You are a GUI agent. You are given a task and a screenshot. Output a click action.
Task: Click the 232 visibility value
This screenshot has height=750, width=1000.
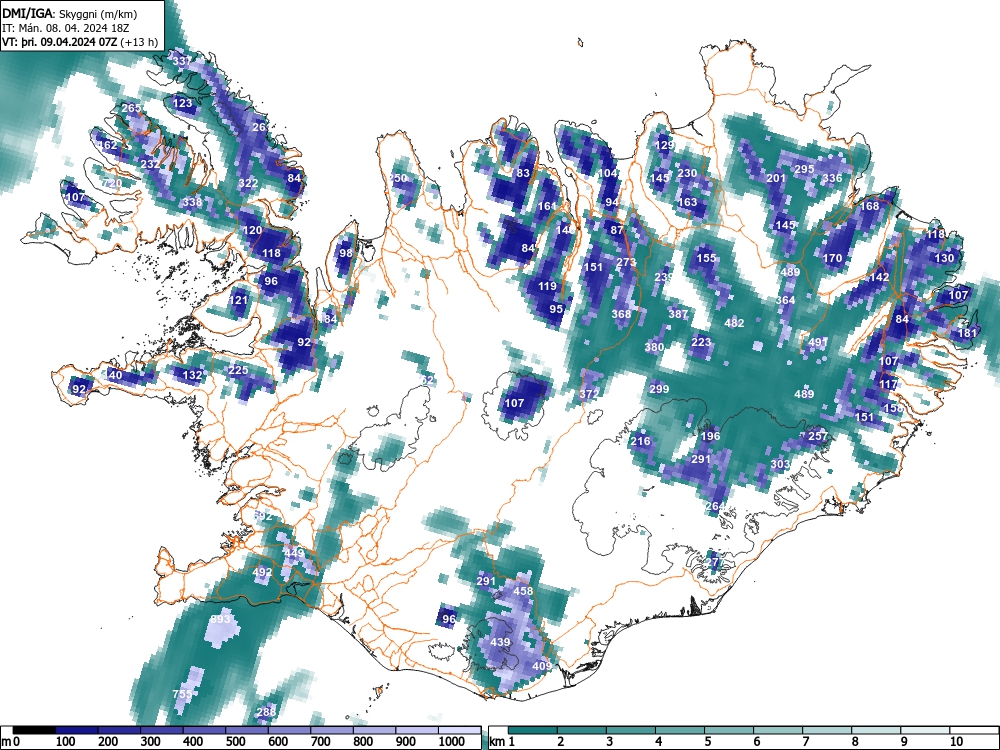pos(150,165)
